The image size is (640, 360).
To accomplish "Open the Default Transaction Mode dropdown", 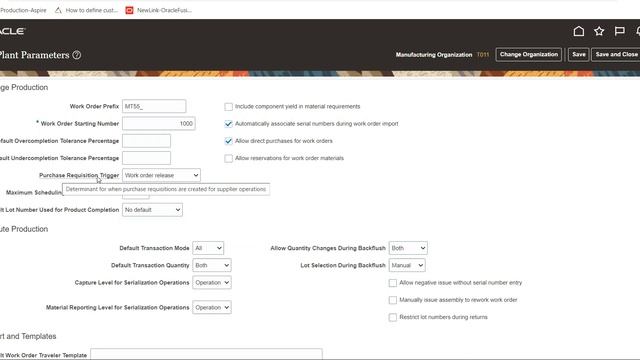I will coord(208,248).
